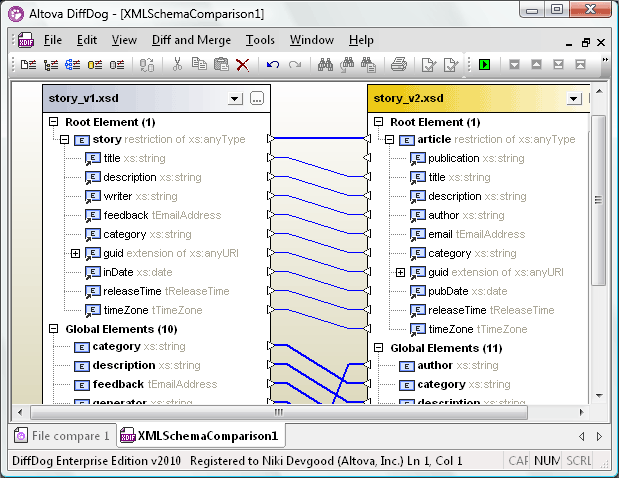Image resolution: width=619 pixels, height=478 pixels.
Task: Click the Copy toolbar icon
Action: coord(199,64)
